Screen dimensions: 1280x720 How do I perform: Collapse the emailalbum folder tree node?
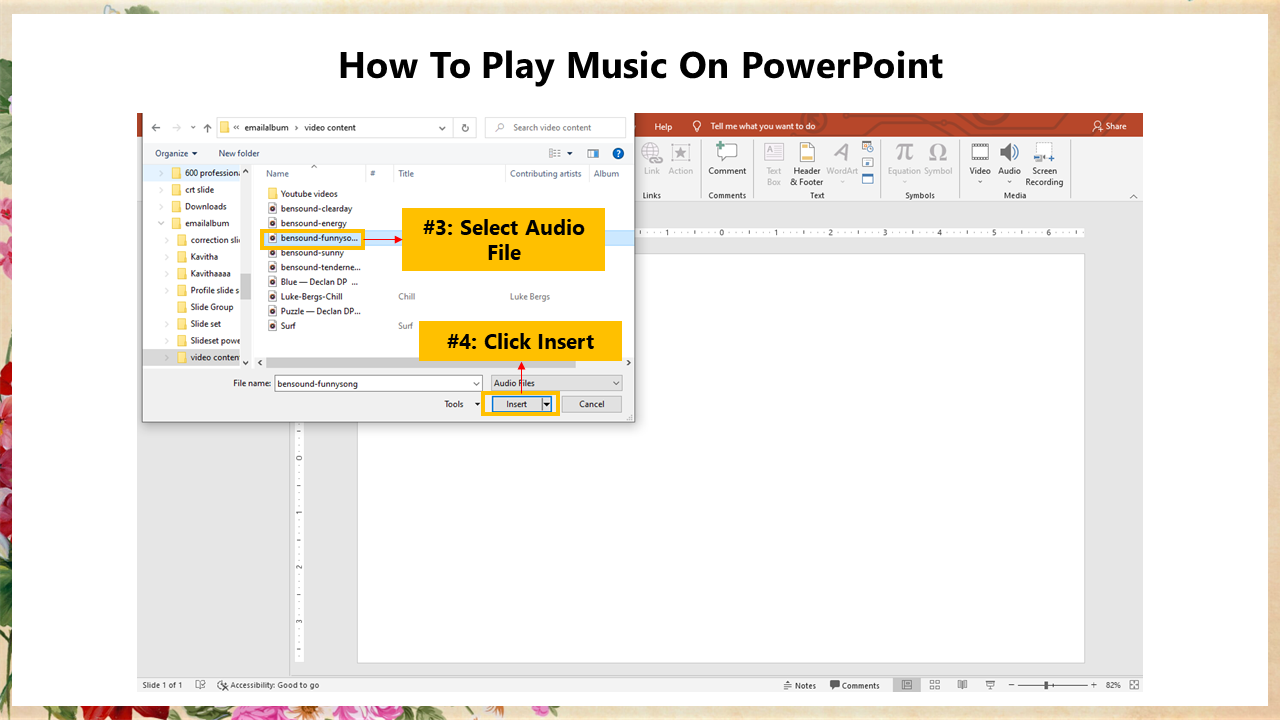click(162, 223)
